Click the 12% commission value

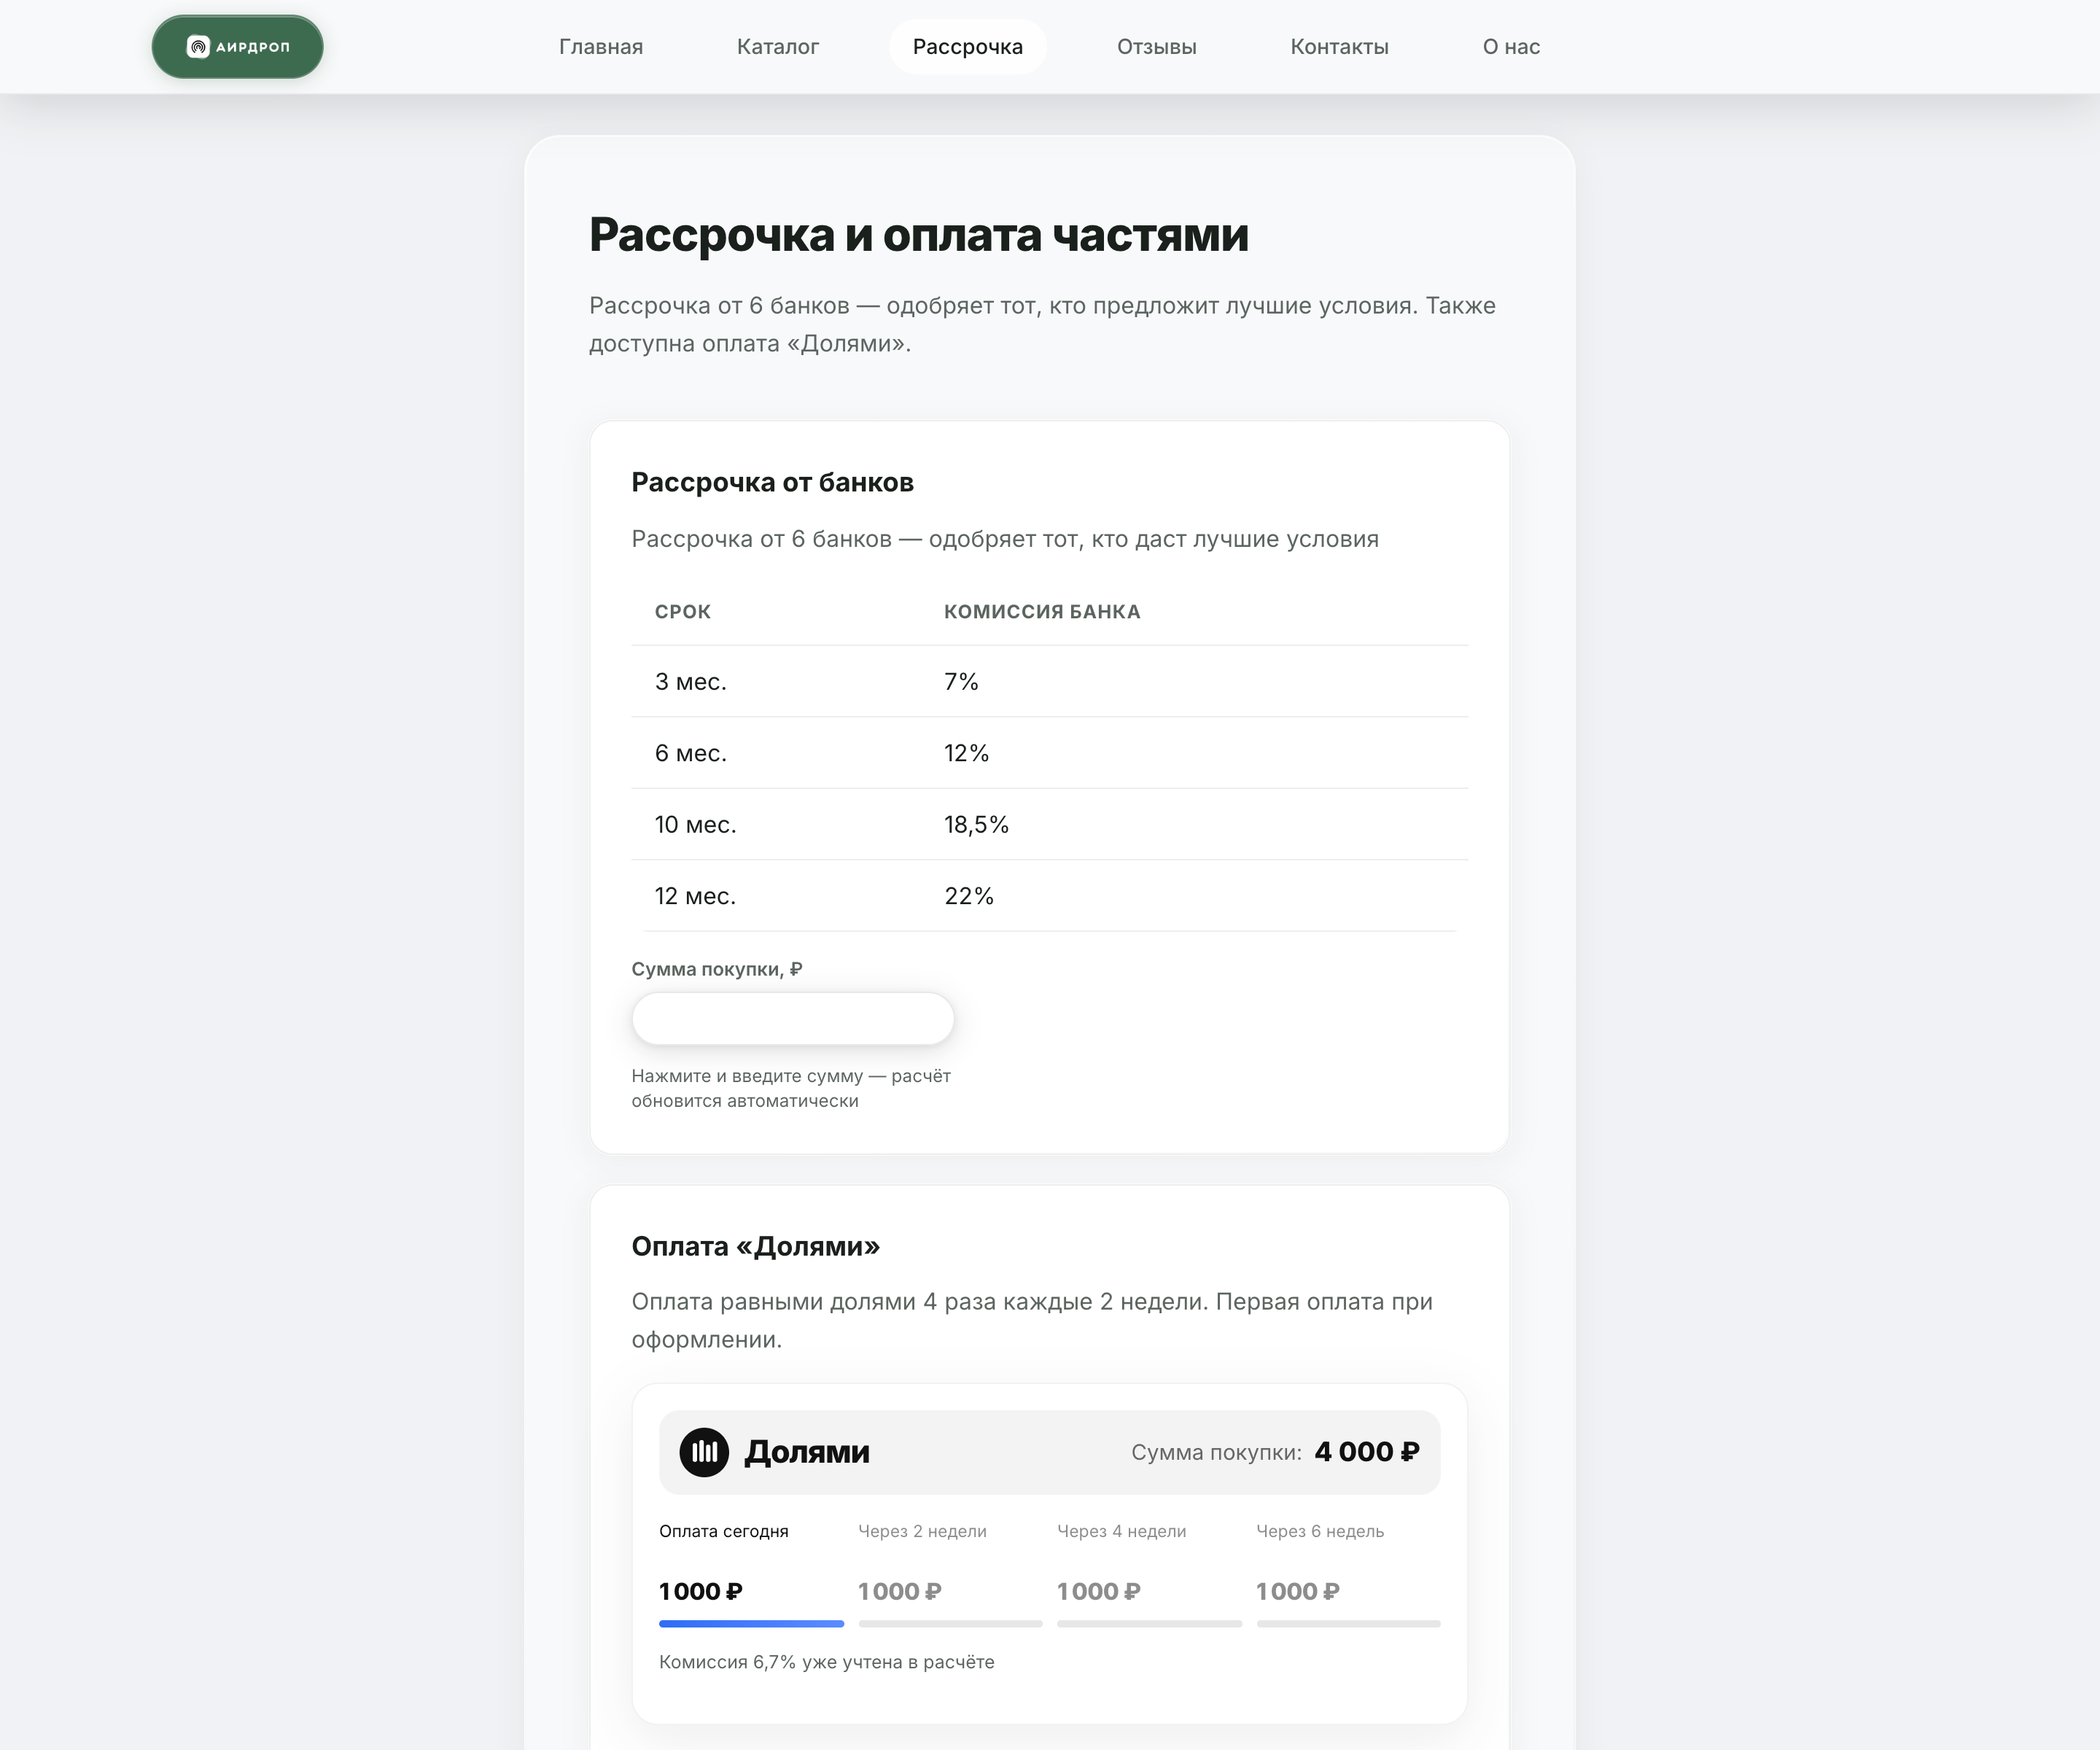(x=966, y=753)
